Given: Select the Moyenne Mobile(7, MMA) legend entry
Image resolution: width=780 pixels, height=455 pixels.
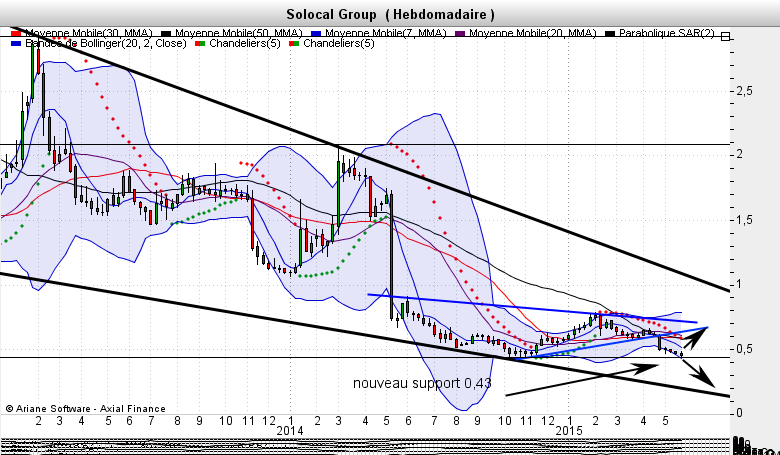Looking at the screenshot, I should [379, 33].
